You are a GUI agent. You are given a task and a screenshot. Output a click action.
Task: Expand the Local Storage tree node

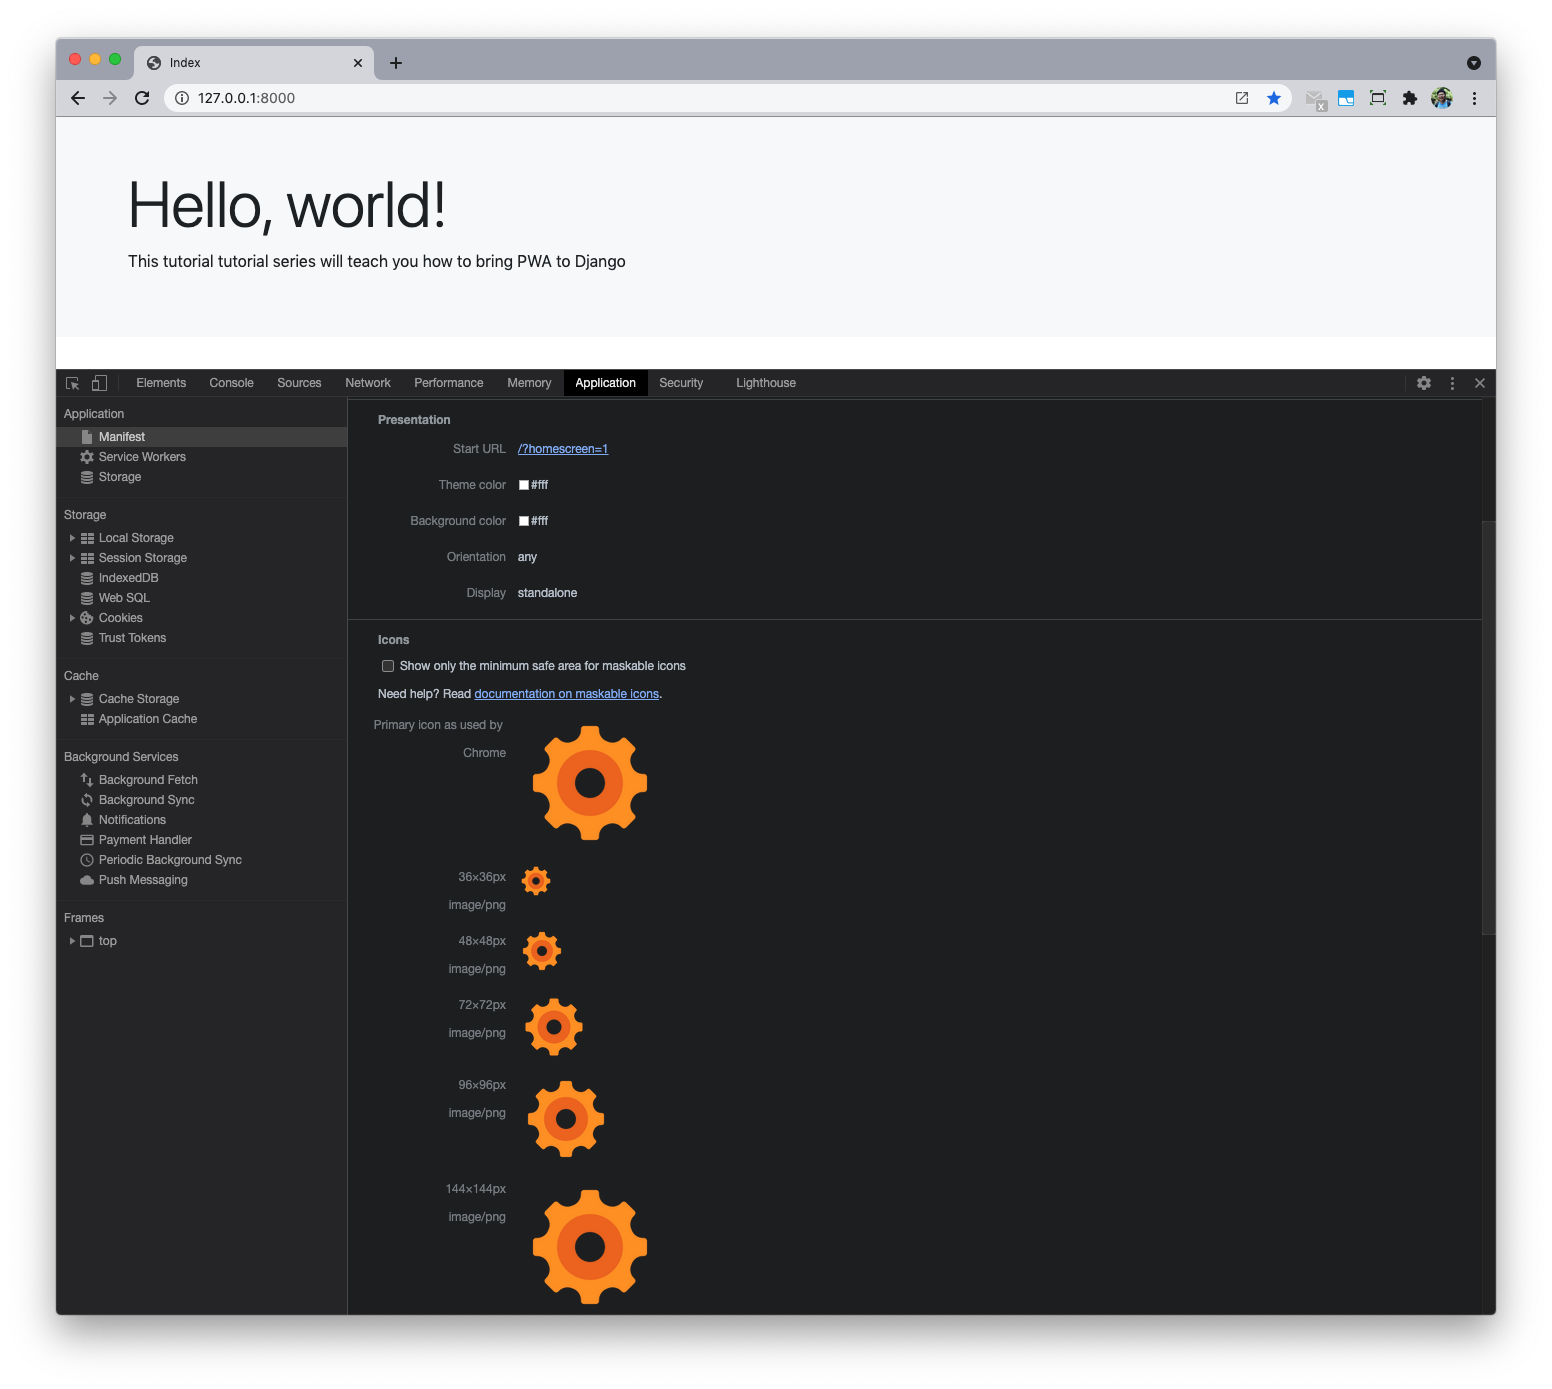[72, 538]
